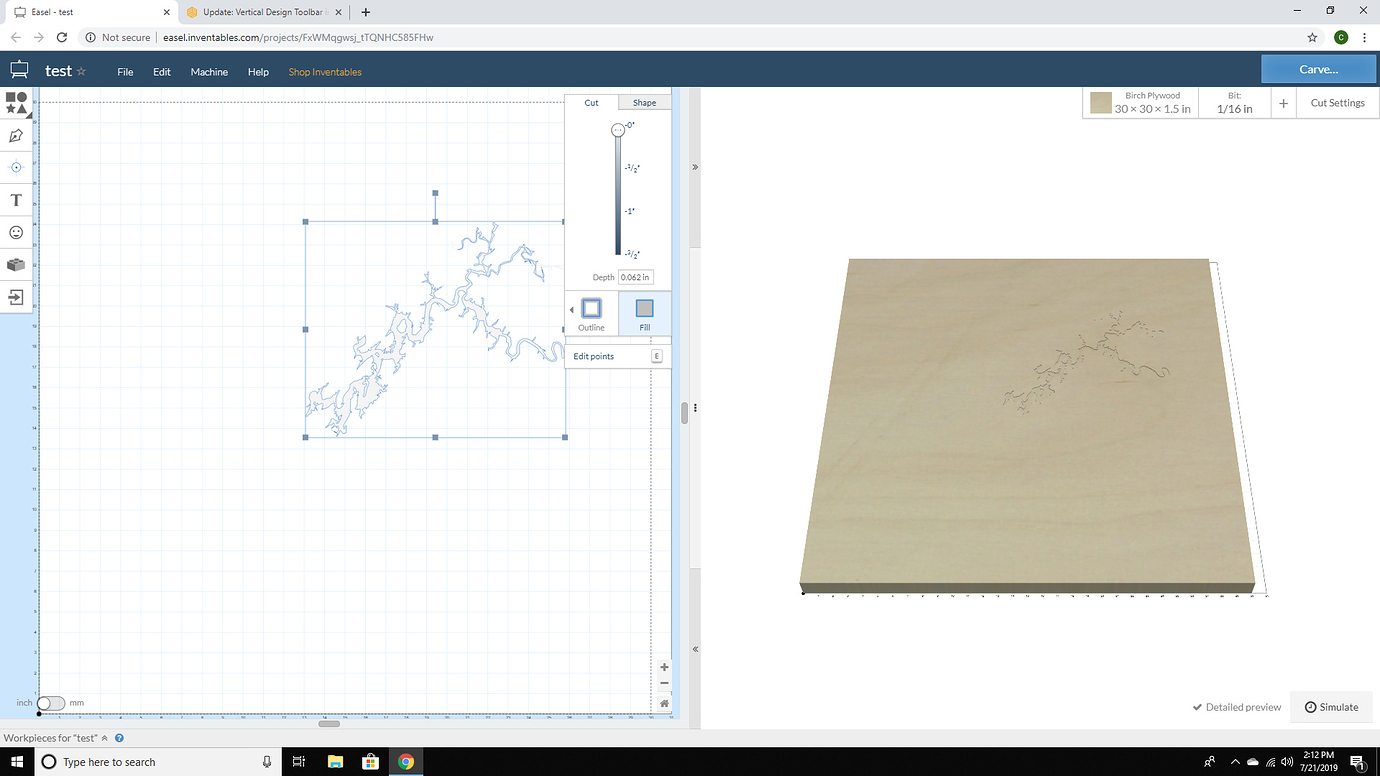Toggle Detailed preview option
The height and width of the screenshot is (776, 1380).
pyautogui.click(x=1236, y=707)
